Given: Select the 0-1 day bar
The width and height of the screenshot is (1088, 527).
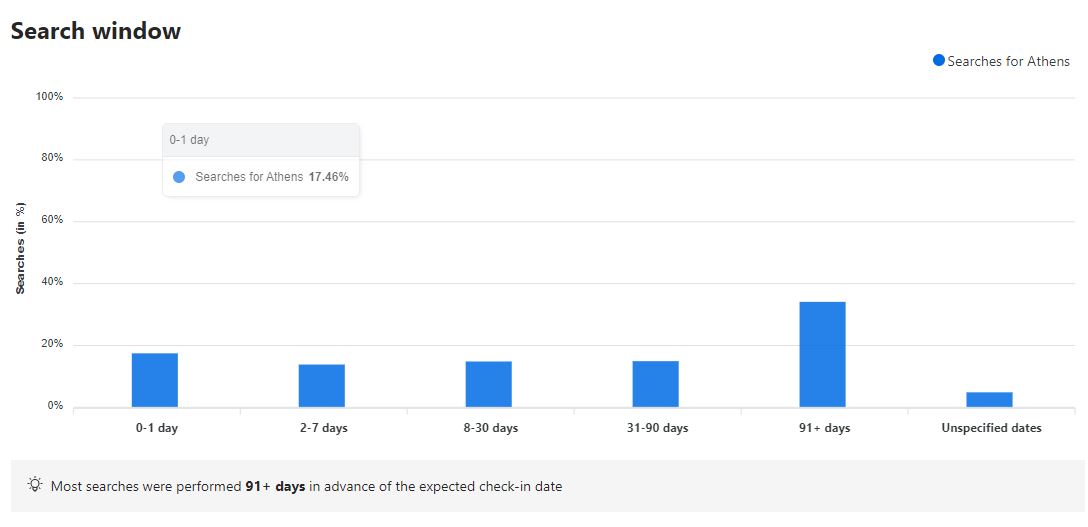Looking at the screenshot, I should pos(155,380).
